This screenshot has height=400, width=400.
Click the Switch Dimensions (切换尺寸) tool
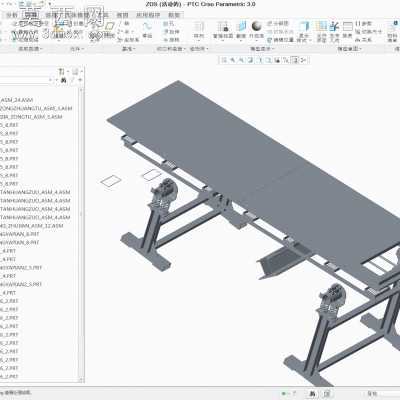(369, 32)
